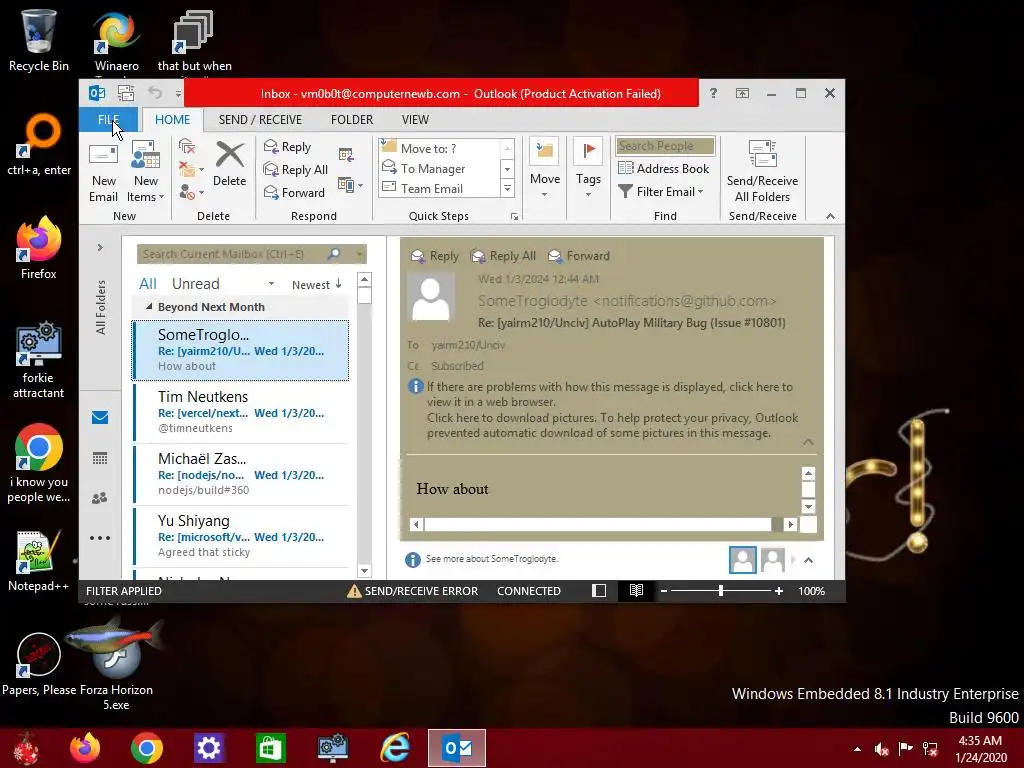Show Unread messages filter

click(x=195, y=284)
